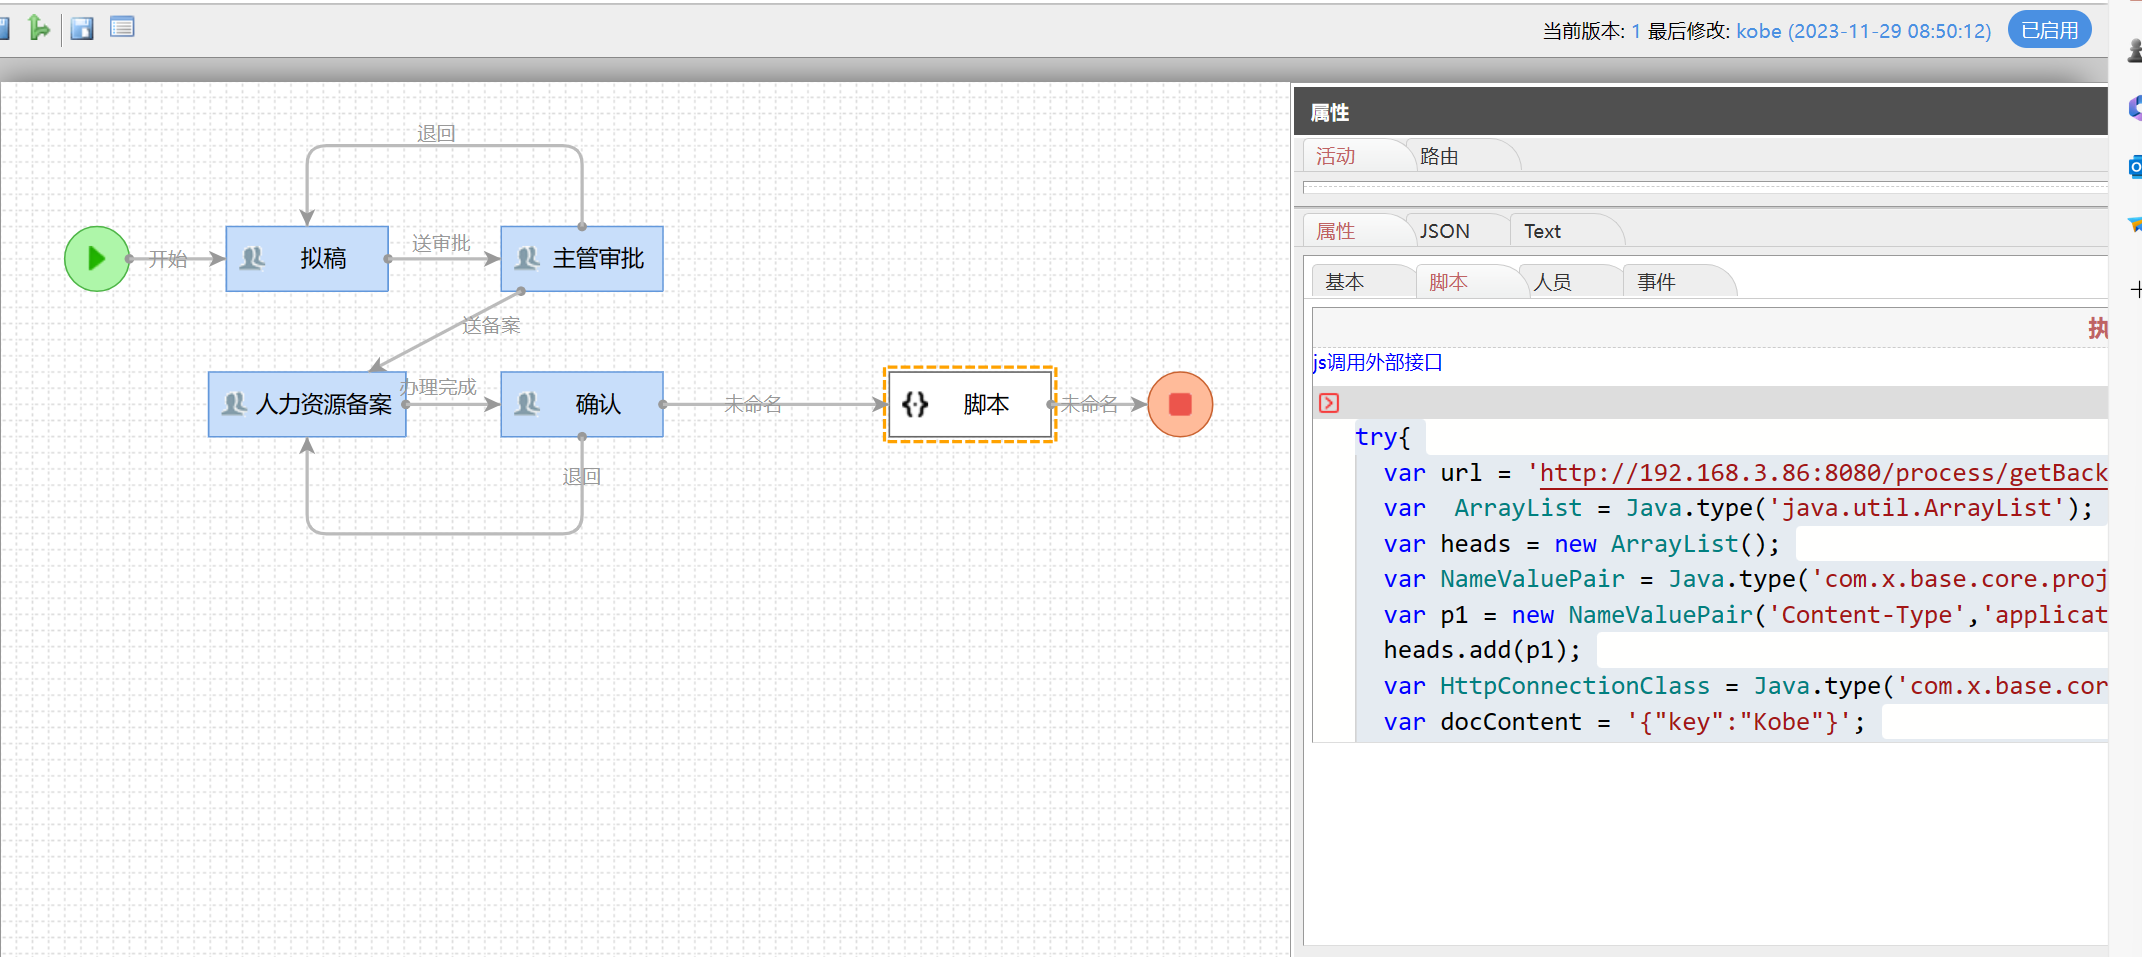Switch to the 基本 tab

coord(1345,282)
